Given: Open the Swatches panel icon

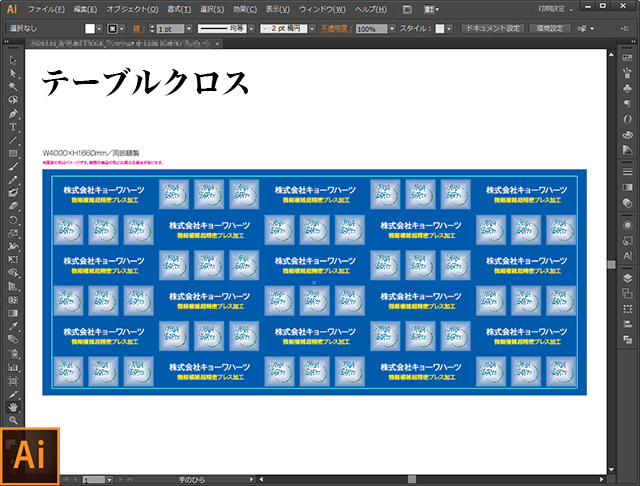Looking at the screenshot, I should (627, 58).
